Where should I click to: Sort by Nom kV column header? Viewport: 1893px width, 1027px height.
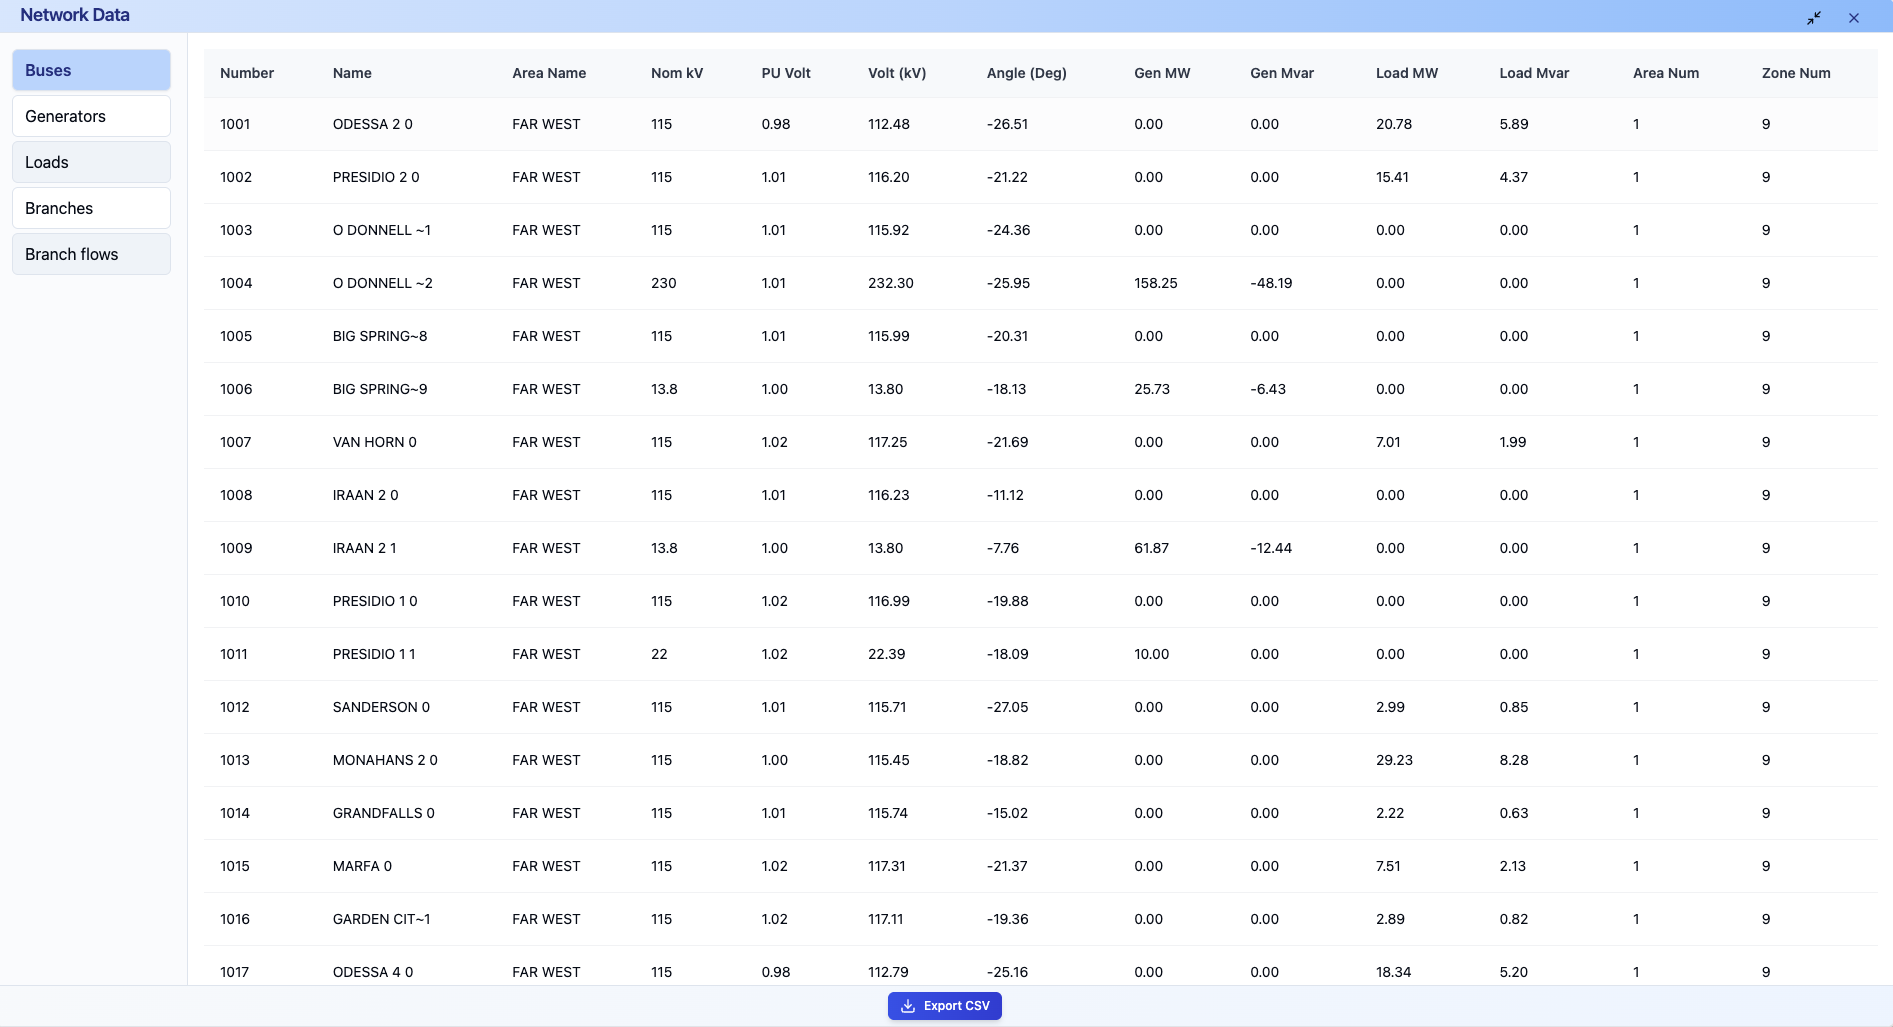coord(677,73)
